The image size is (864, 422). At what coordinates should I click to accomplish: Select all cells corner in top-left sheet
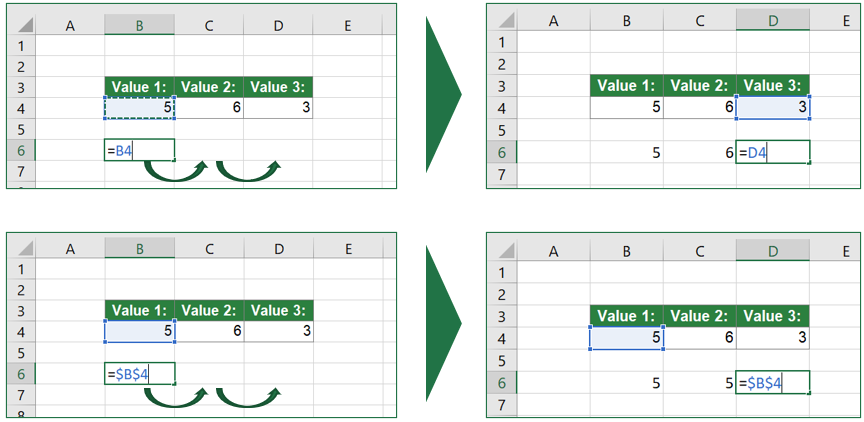(21, 25)
